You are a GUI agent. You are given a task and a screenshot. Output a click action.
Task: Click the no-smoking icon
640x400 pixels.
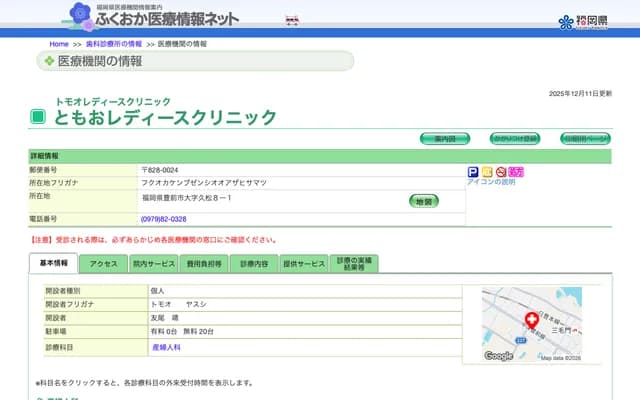[x=501, y=172]
